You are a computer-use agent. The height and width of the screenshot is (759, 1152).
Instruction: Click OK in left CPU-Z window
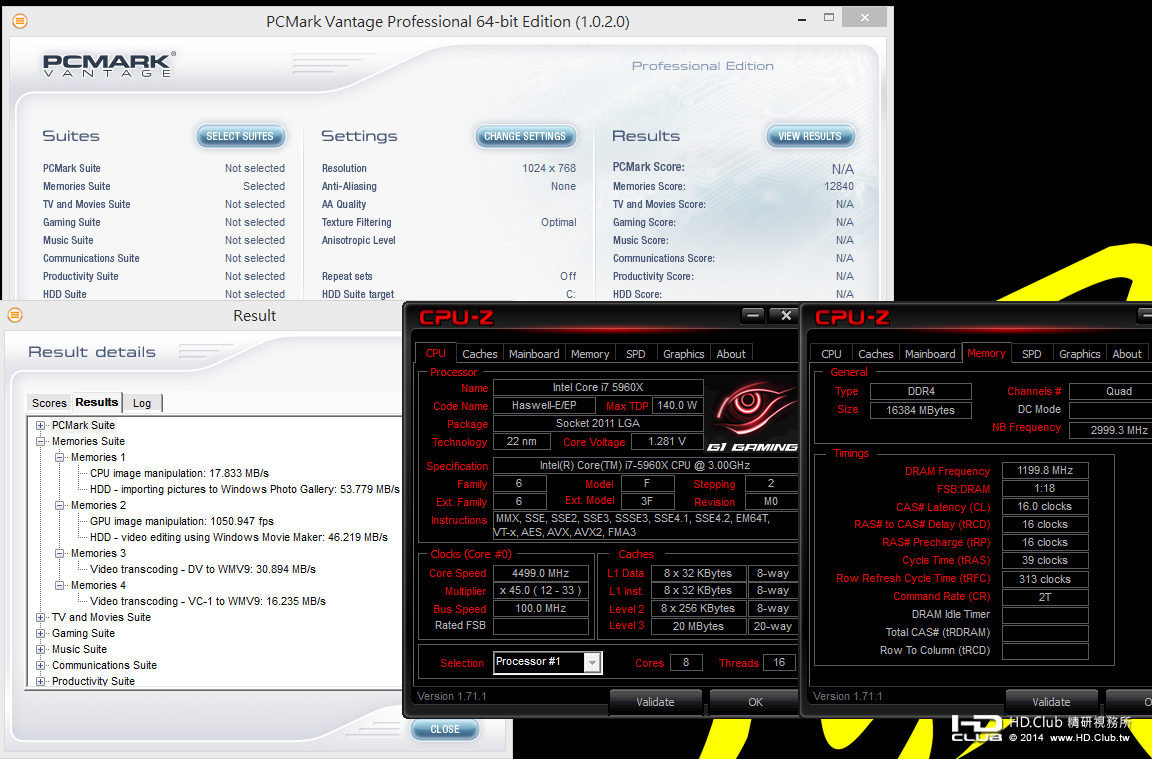click(755, 702)
